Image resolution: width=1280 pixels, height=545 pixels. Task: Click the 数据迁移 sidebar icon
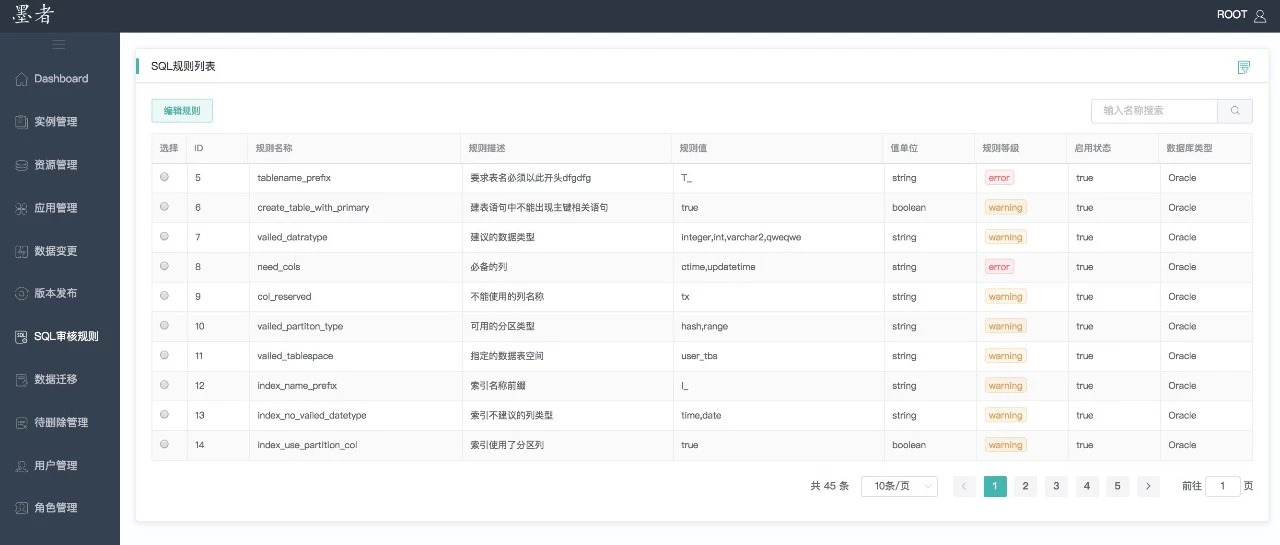tap(22, 380)
